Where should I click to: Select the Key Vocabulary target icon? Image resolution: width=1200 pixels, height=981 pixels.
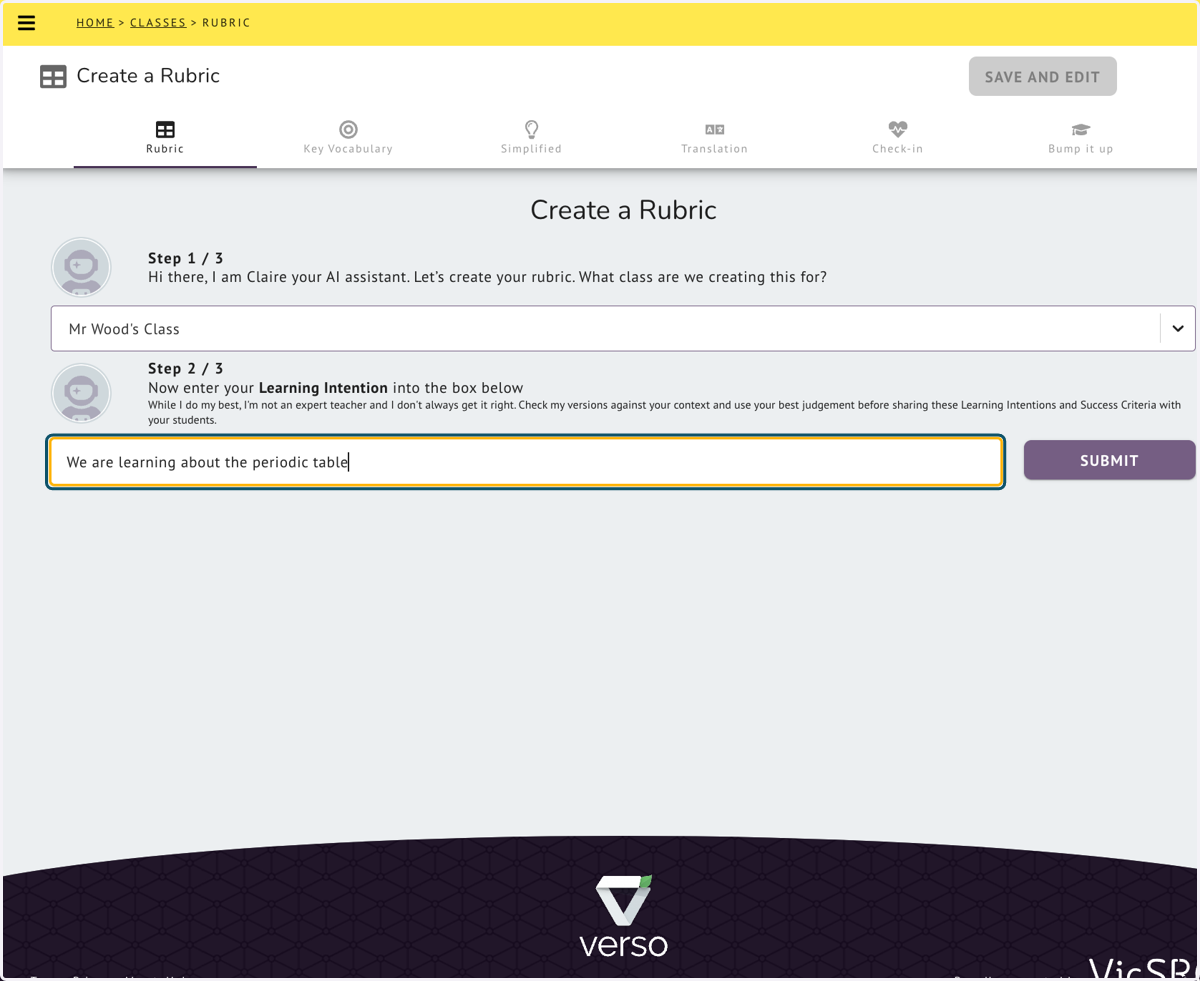pos(348,129)
